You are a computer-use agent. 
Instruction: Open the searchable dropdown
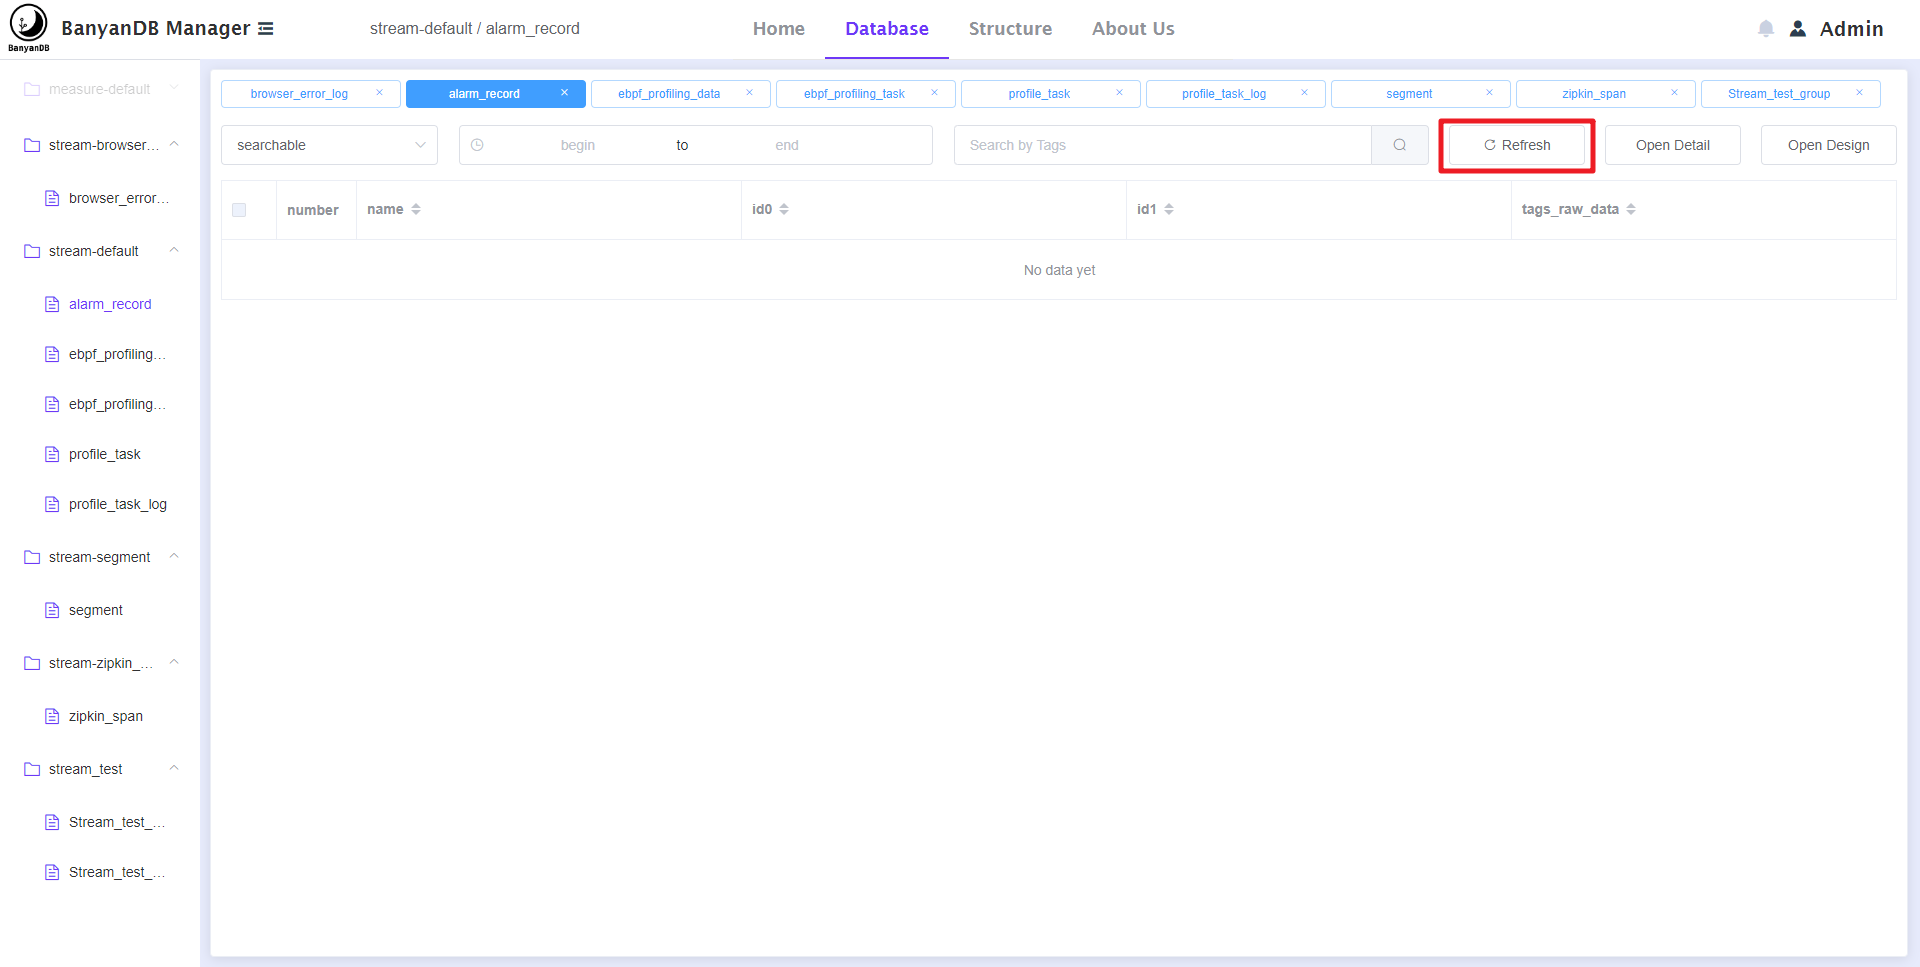pos(329,145)
